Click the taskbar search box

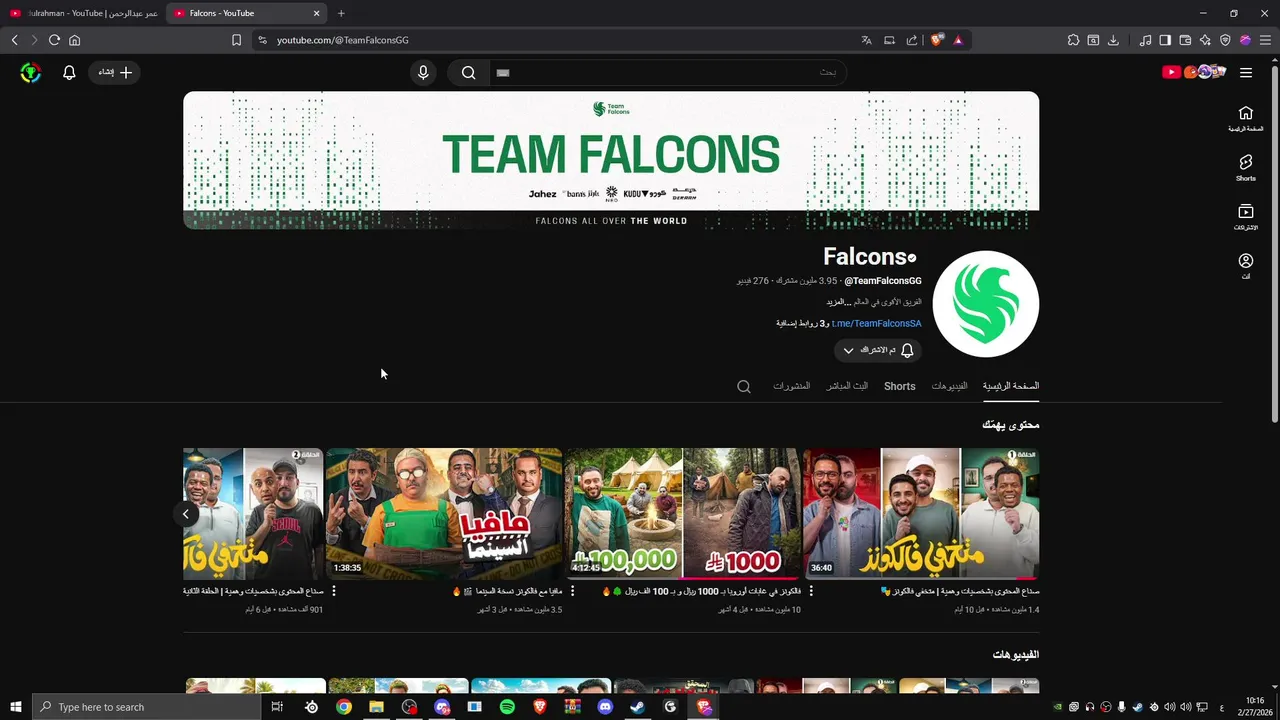[146, 707]
